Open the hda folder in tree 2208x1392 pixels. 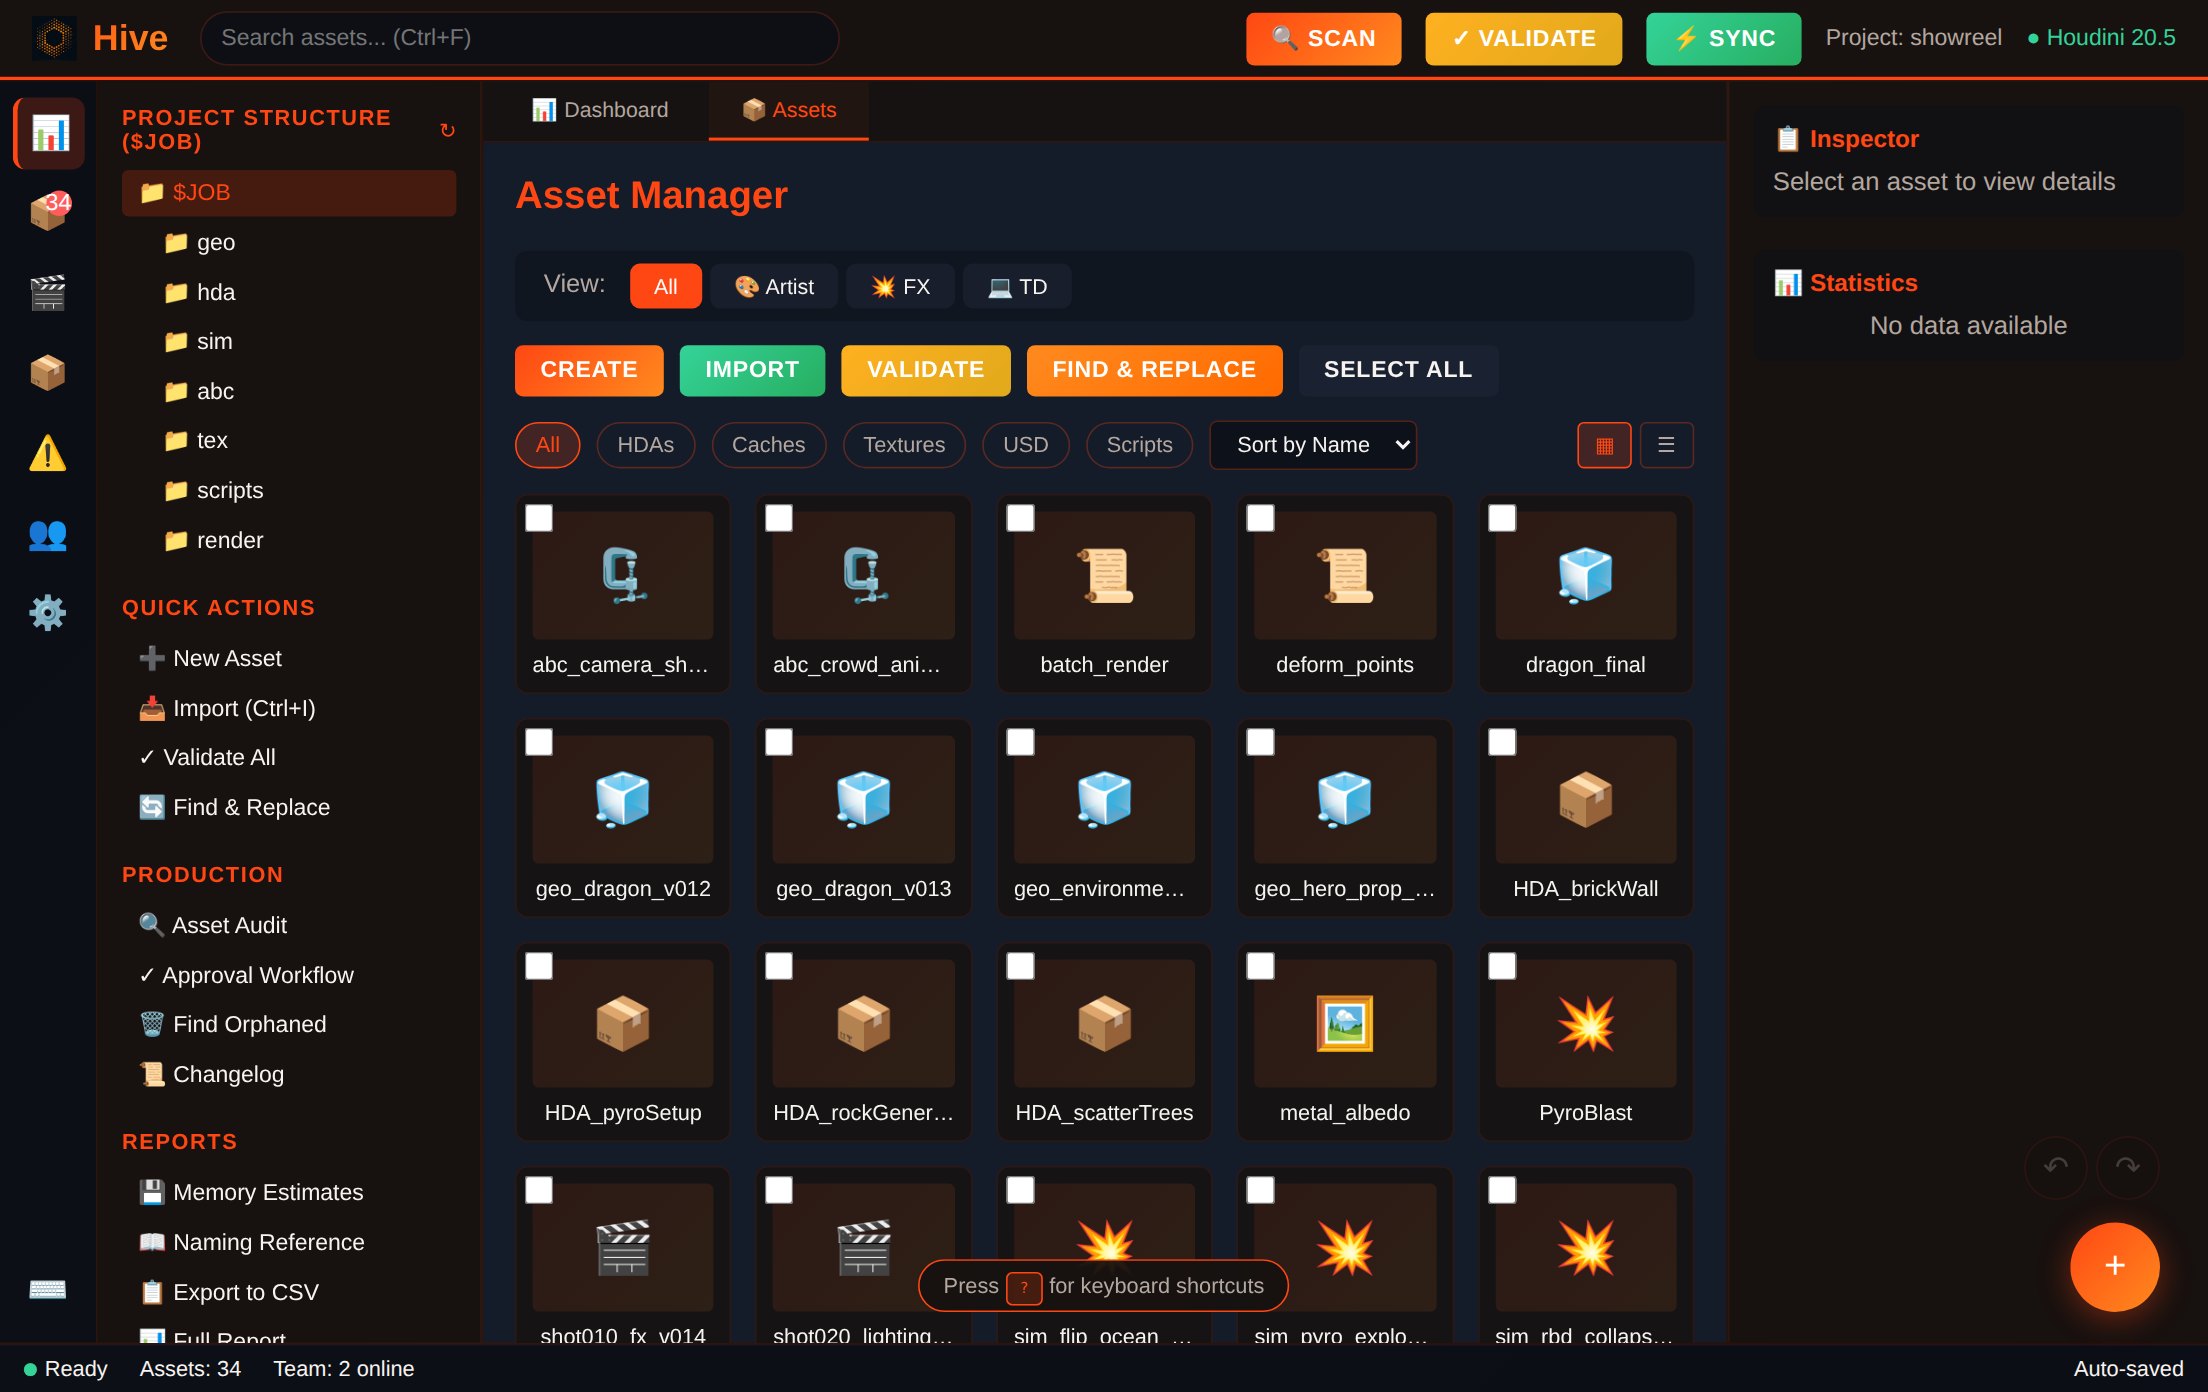click(x=299, y=292)
